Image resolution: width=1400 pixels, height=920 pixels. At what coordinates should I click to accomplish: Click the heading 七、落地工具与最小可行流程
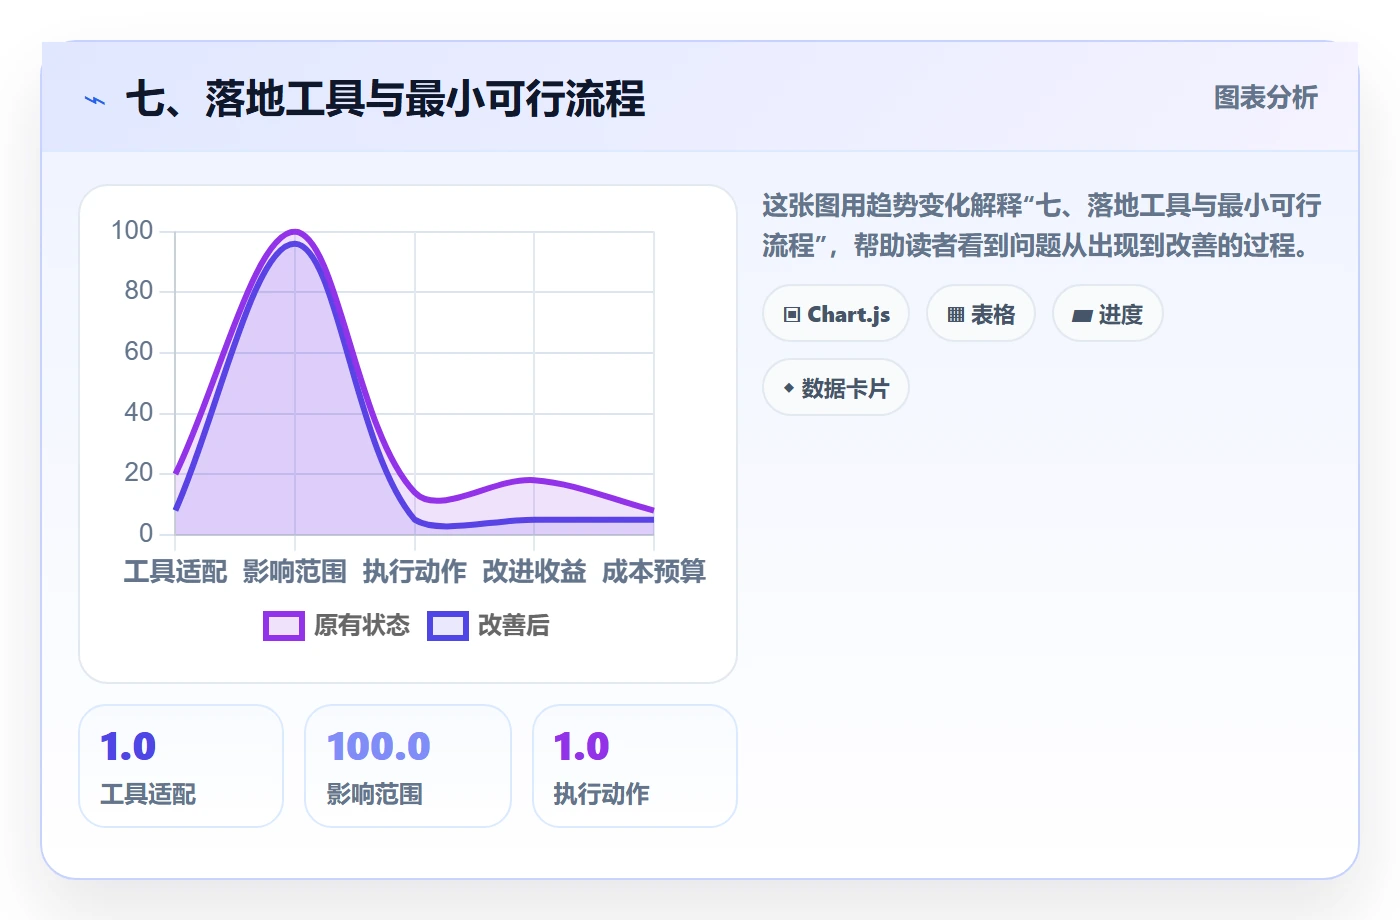tap(386, 99)
